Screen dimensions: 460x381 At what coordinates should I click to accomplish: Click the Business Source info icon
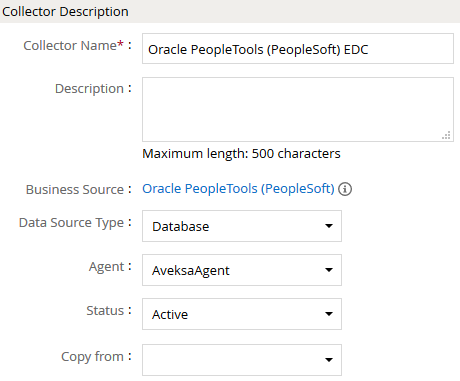click(x=345, y=189)
